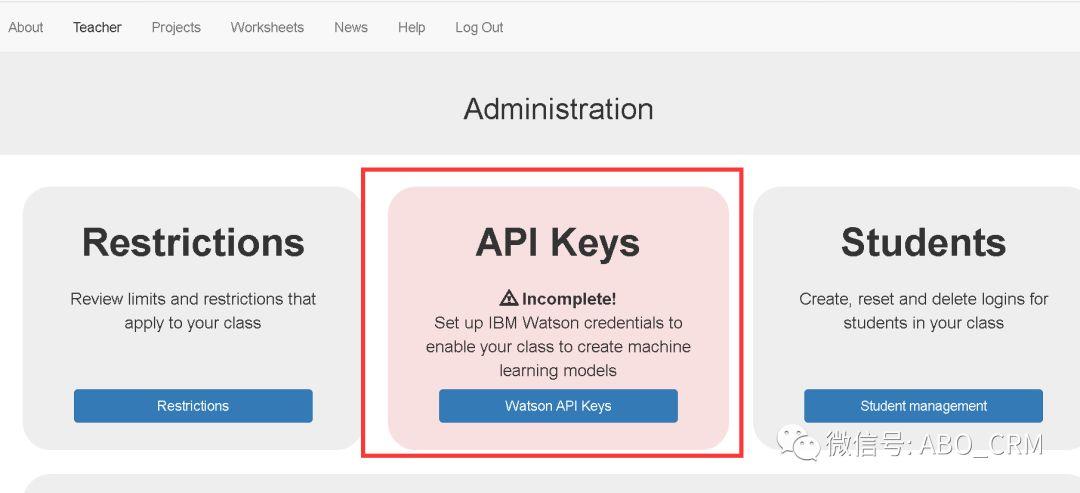Click the warning triangle icon beside Incomplete!
Image resolution: width=1080 pixels, height=493 pixels.
(x=508, y=298)
